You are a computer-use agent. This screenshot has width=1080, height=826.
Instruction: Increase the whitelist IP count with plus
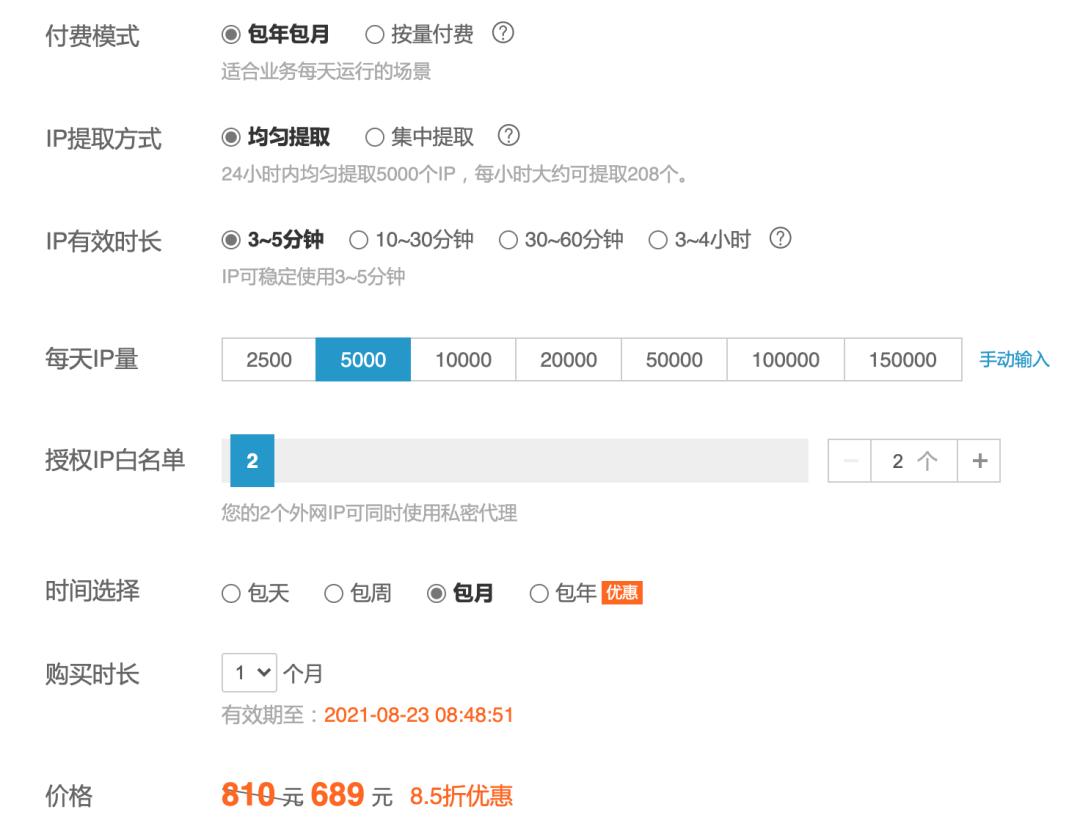(981, 460)
